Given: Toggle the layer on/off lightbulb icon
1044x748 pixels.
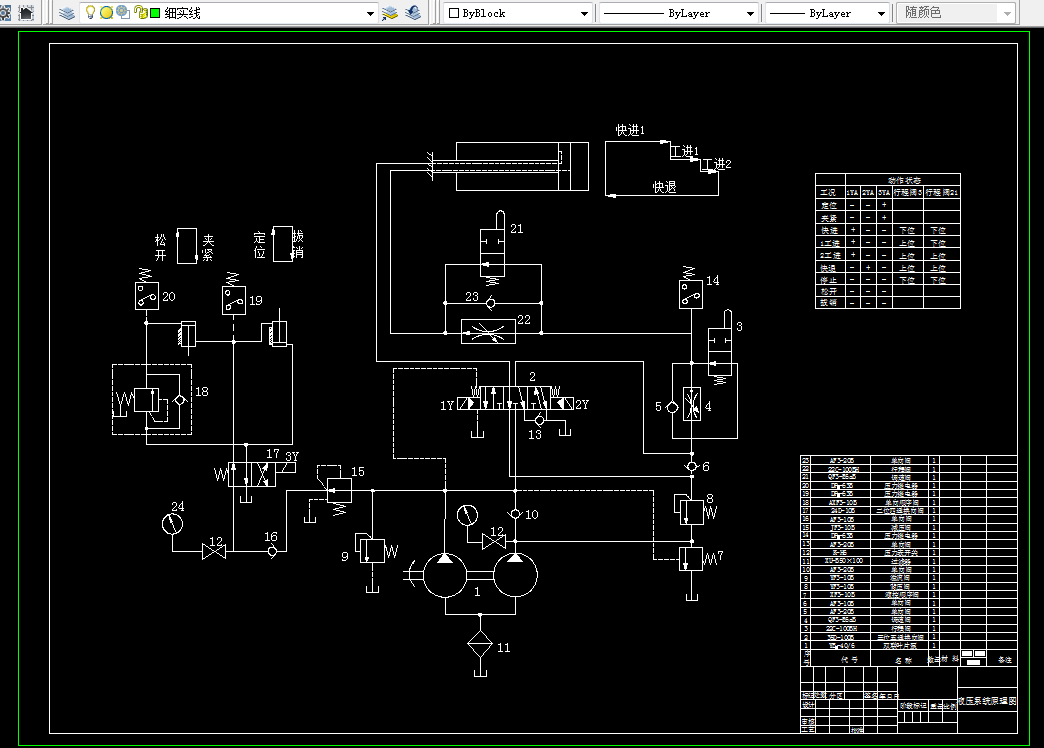Looking at the screenshot, I should click(x=91, y=12).
